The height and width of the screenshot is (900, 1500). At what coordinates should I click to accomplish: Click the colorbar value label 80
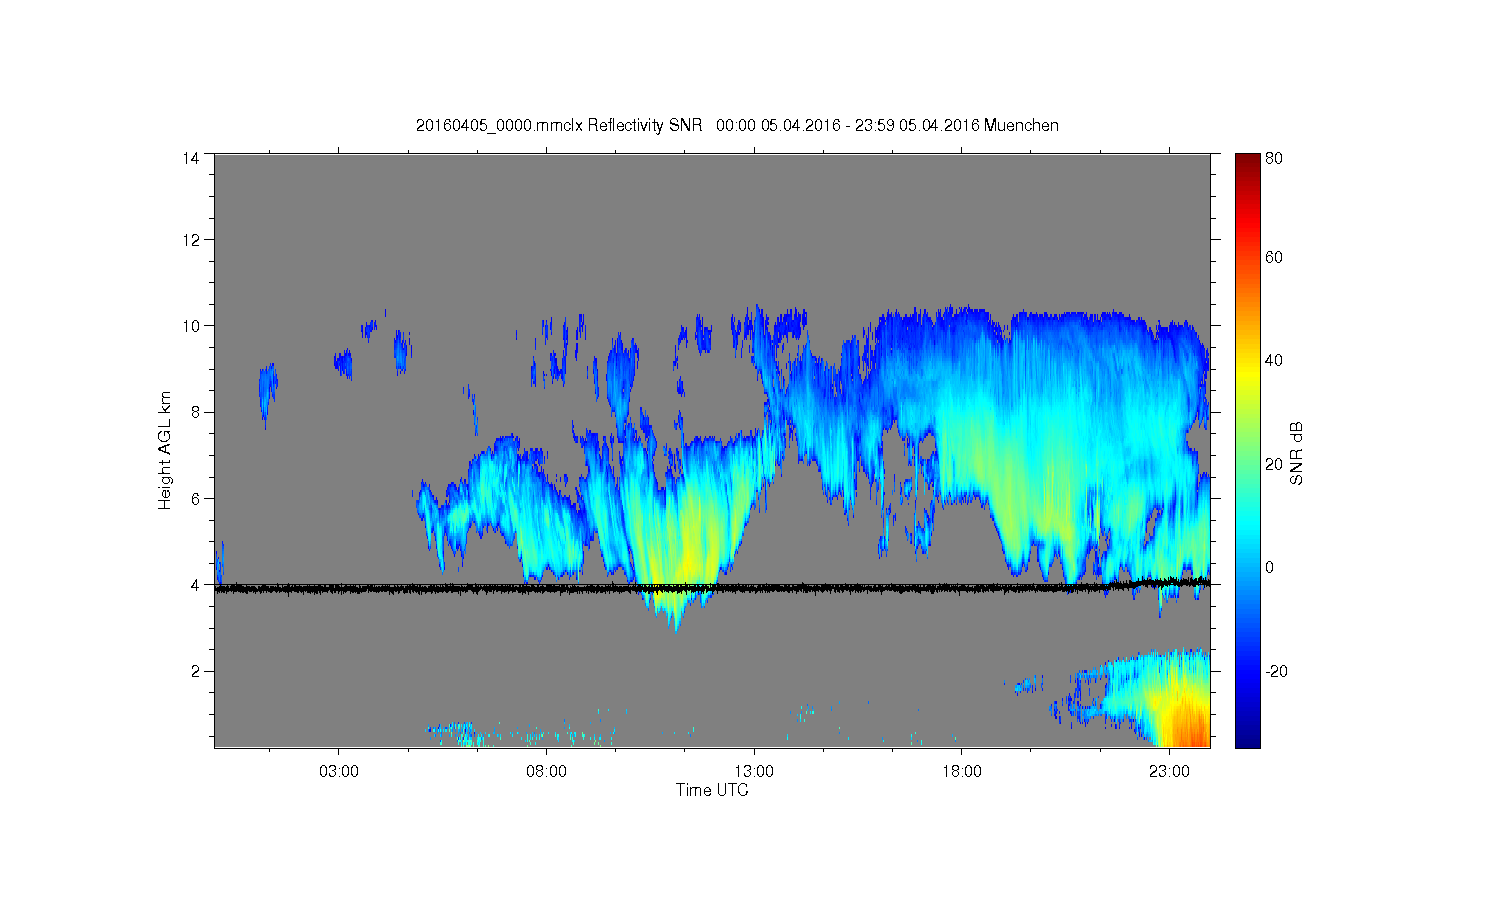pyautogui.click(x=1274, y=158)
